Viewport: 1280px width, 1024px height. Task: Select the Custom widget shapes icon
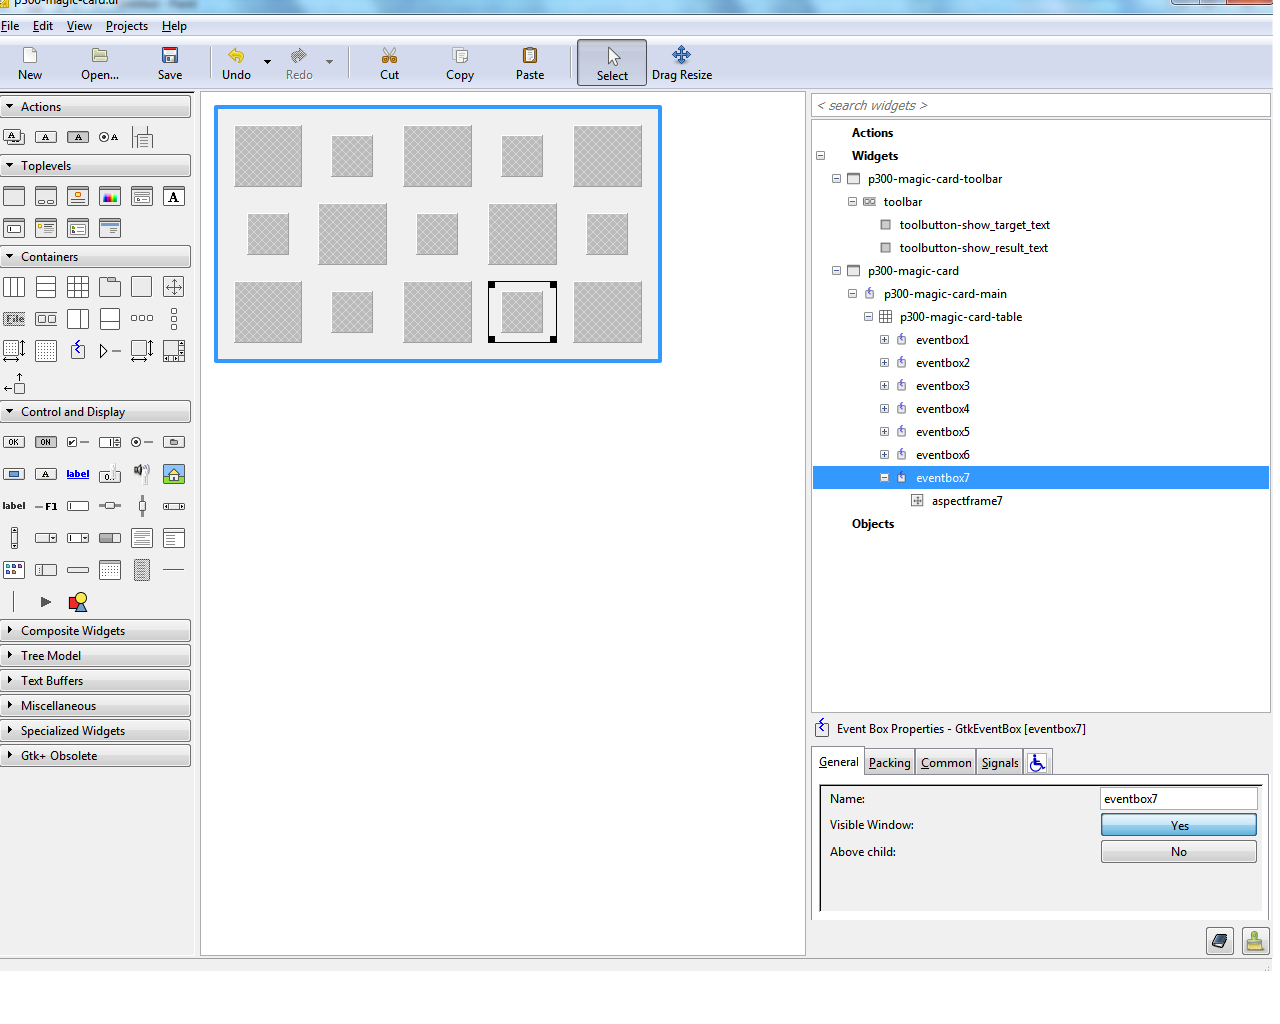tap(78, 602)
